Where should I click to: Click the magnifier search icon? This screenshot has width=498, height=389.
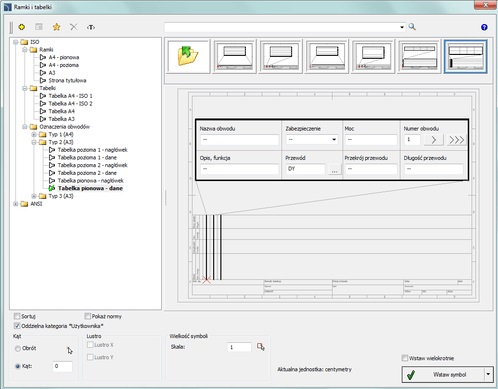click(412, 27)
